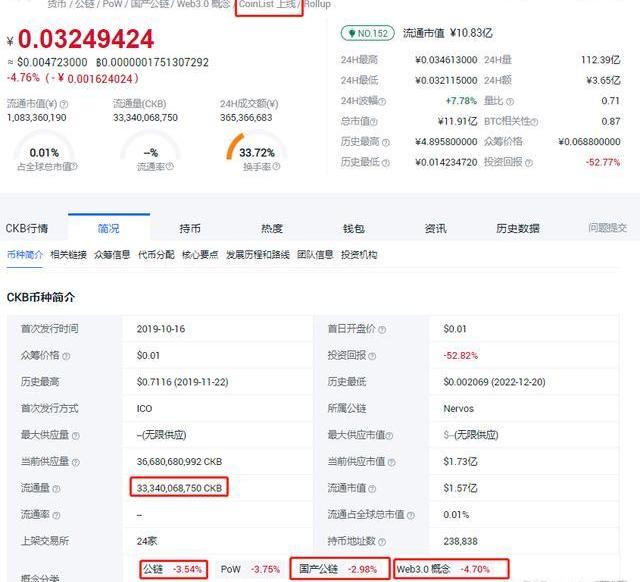640x582 pixels.
Task: Click help icon next to 首日开盘价
Action: coord(383,329)
